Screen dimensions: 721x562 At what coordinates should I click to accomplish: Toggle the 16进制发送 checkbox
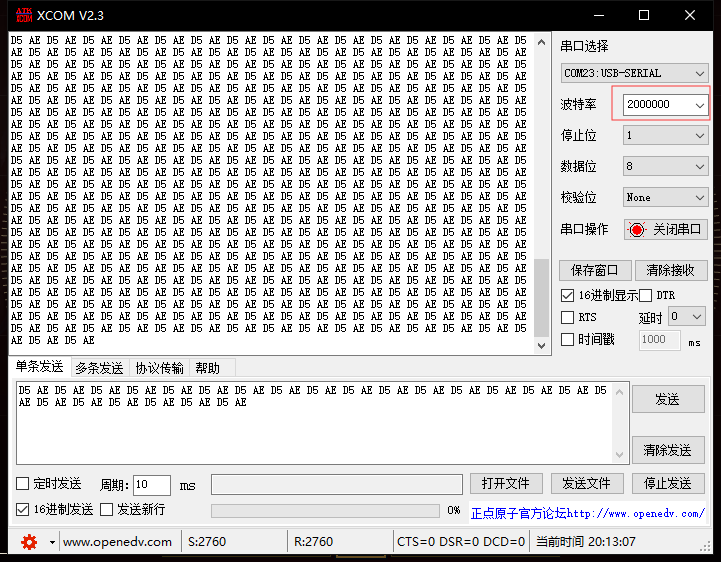pyautogui.click(x=23, y=510)
